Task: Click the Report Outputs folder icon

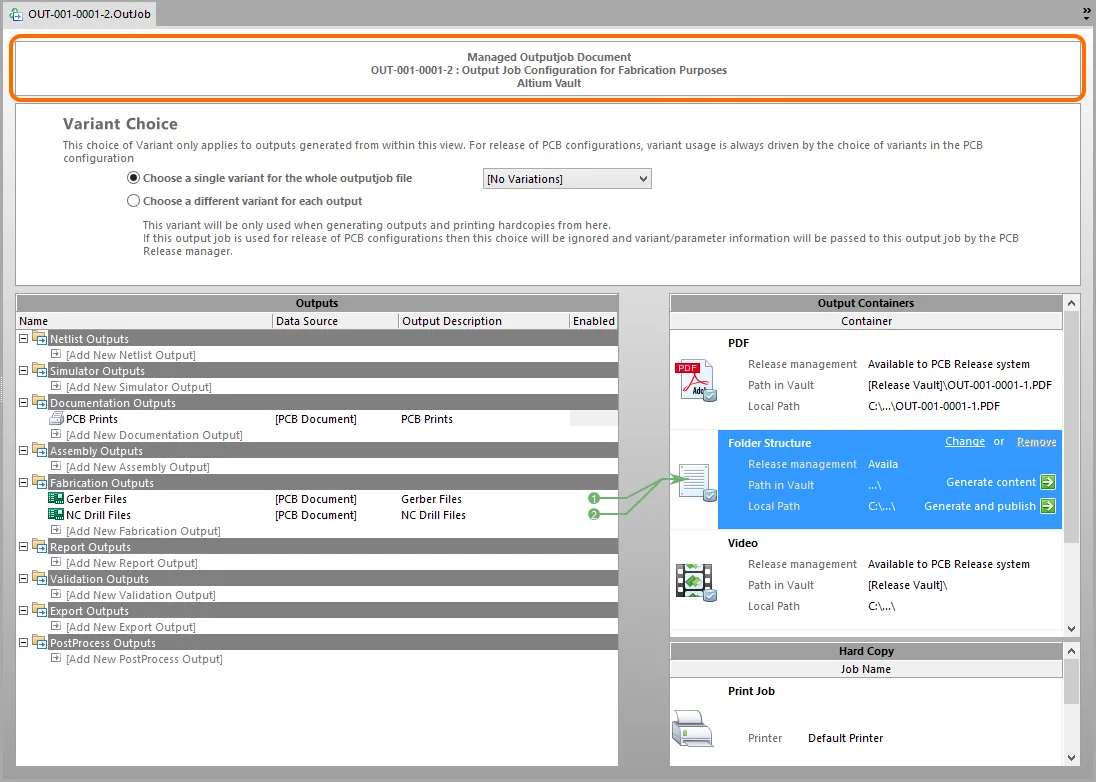Action: 40,546
